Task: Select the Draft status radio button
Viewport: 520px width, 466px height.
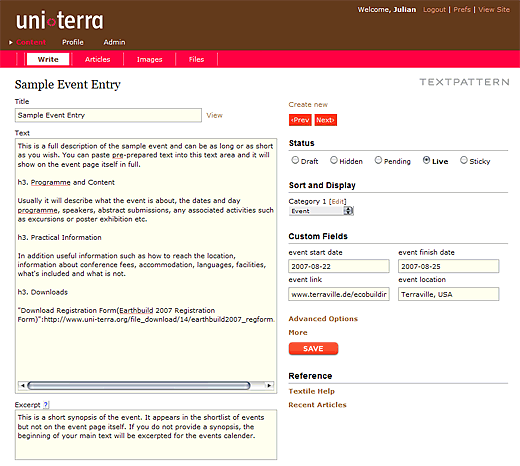Action: pyautogui.click(x=295, y=160)
